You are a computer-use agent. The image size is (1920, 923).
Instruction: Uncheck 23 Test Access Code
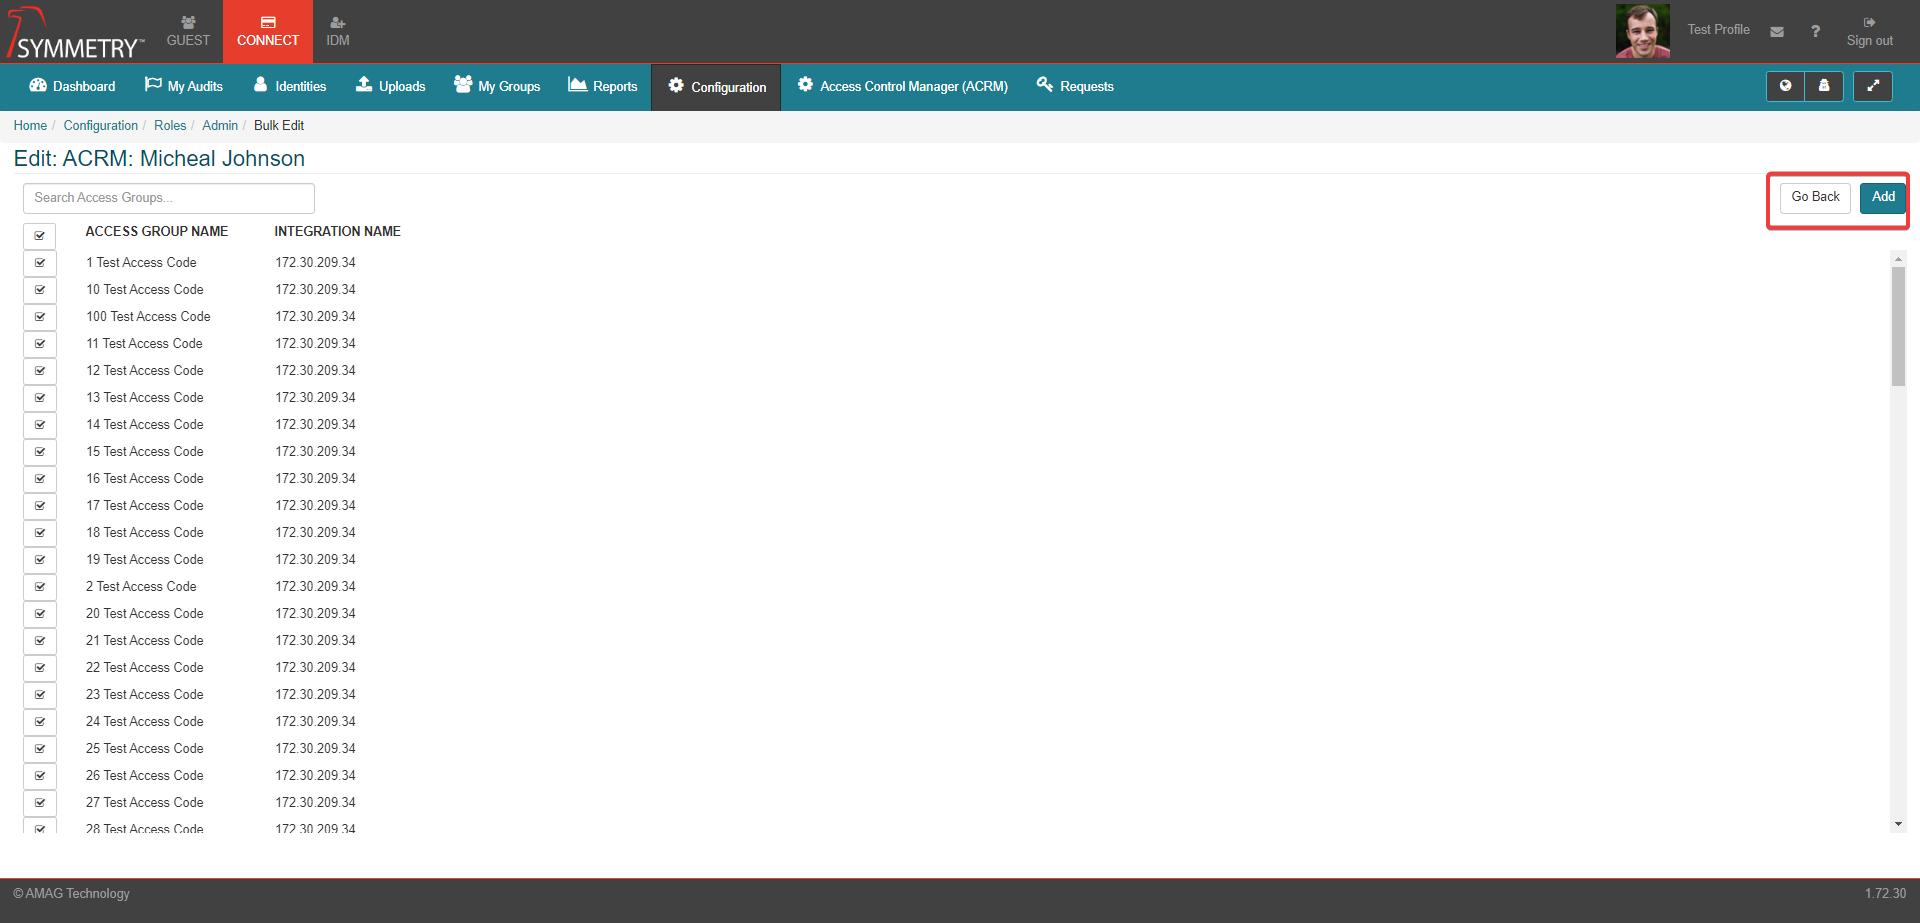tap(40, 695)
